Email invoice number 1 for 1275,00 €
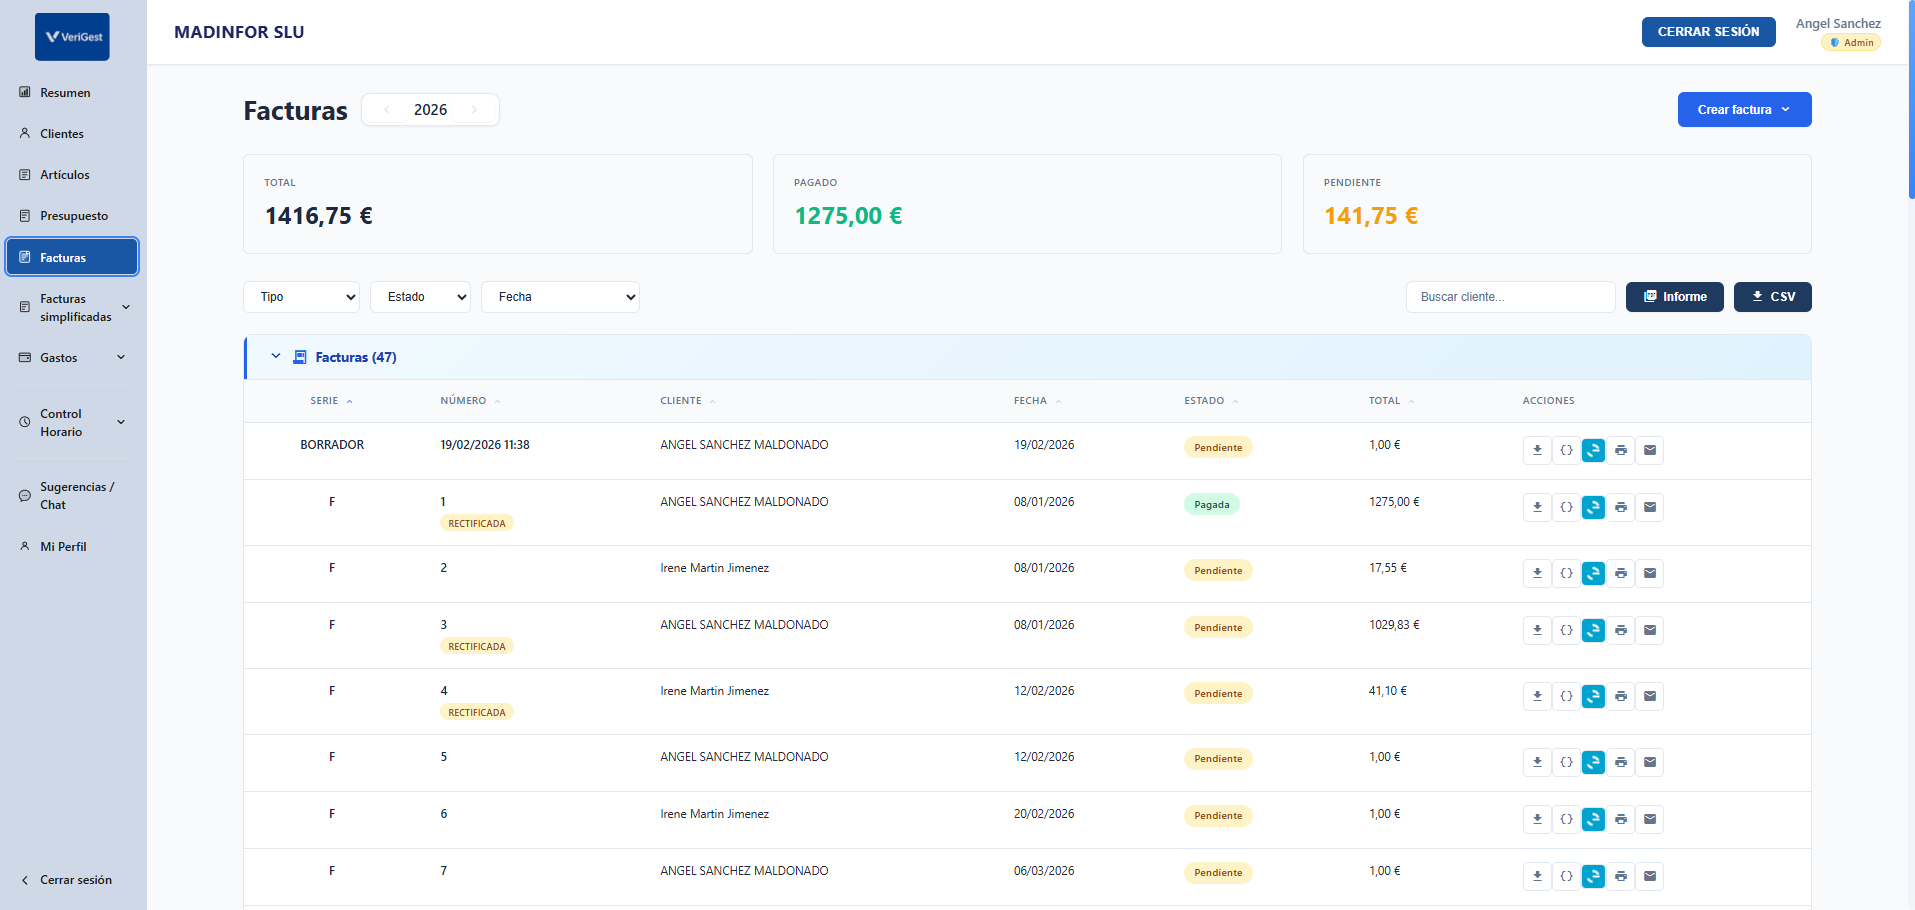The image size is (1915, 910). (1650, 507)
